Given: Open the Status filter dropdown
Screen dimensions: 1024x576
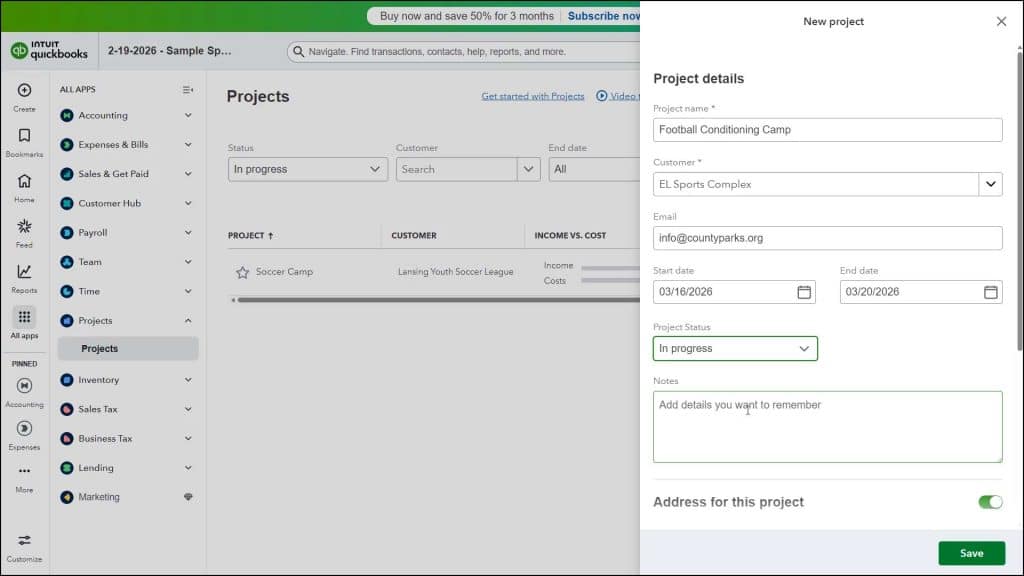Looking at the screenshot, I should pyautogui.click(x=307, y=169).
